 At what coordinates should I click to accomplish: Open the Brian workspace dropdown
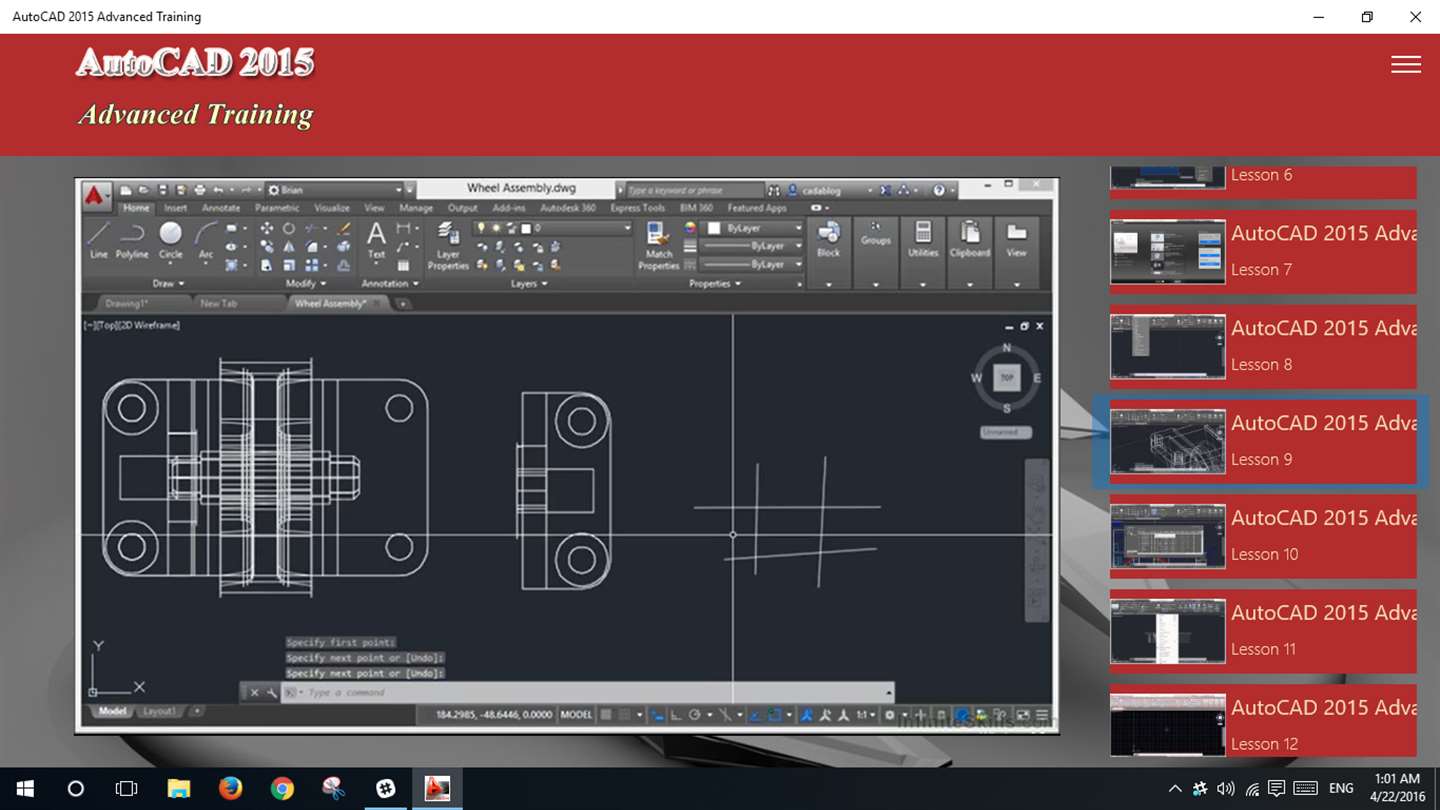[x=335, y=190]
